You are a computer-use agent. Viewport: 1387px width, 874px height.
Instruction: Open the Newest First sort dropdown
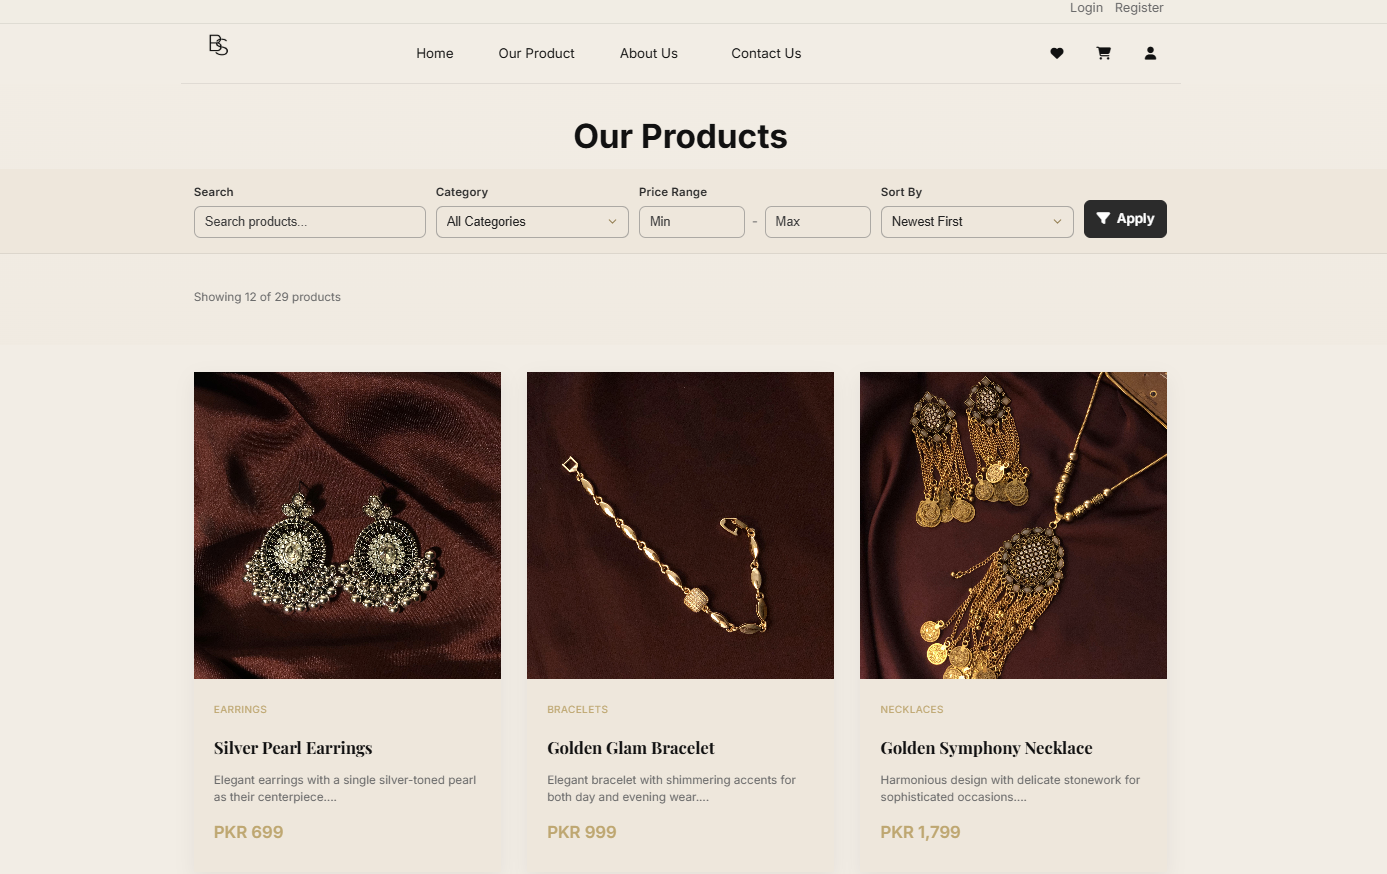977,221
